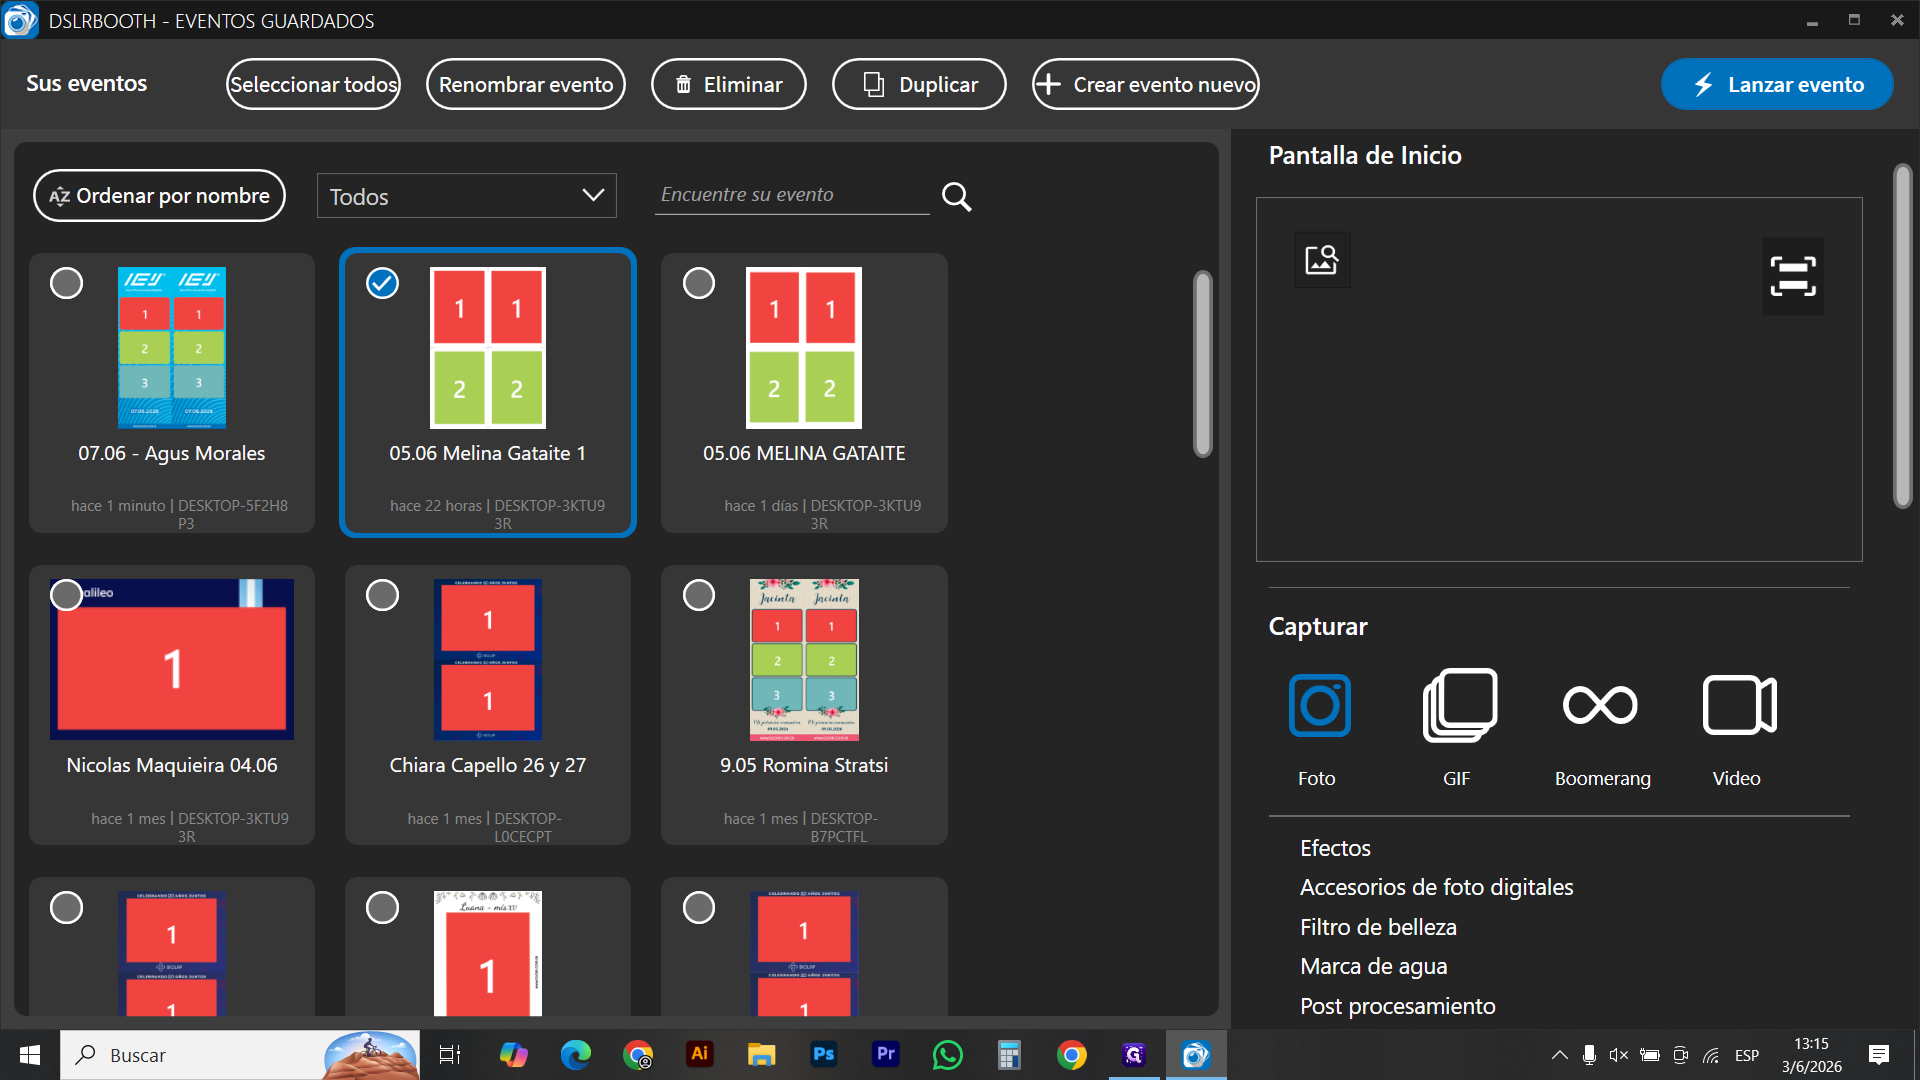Click the Windows taskbar Buscar search box
Screen dimensions: 1920x1080
tap(240, 1055)
